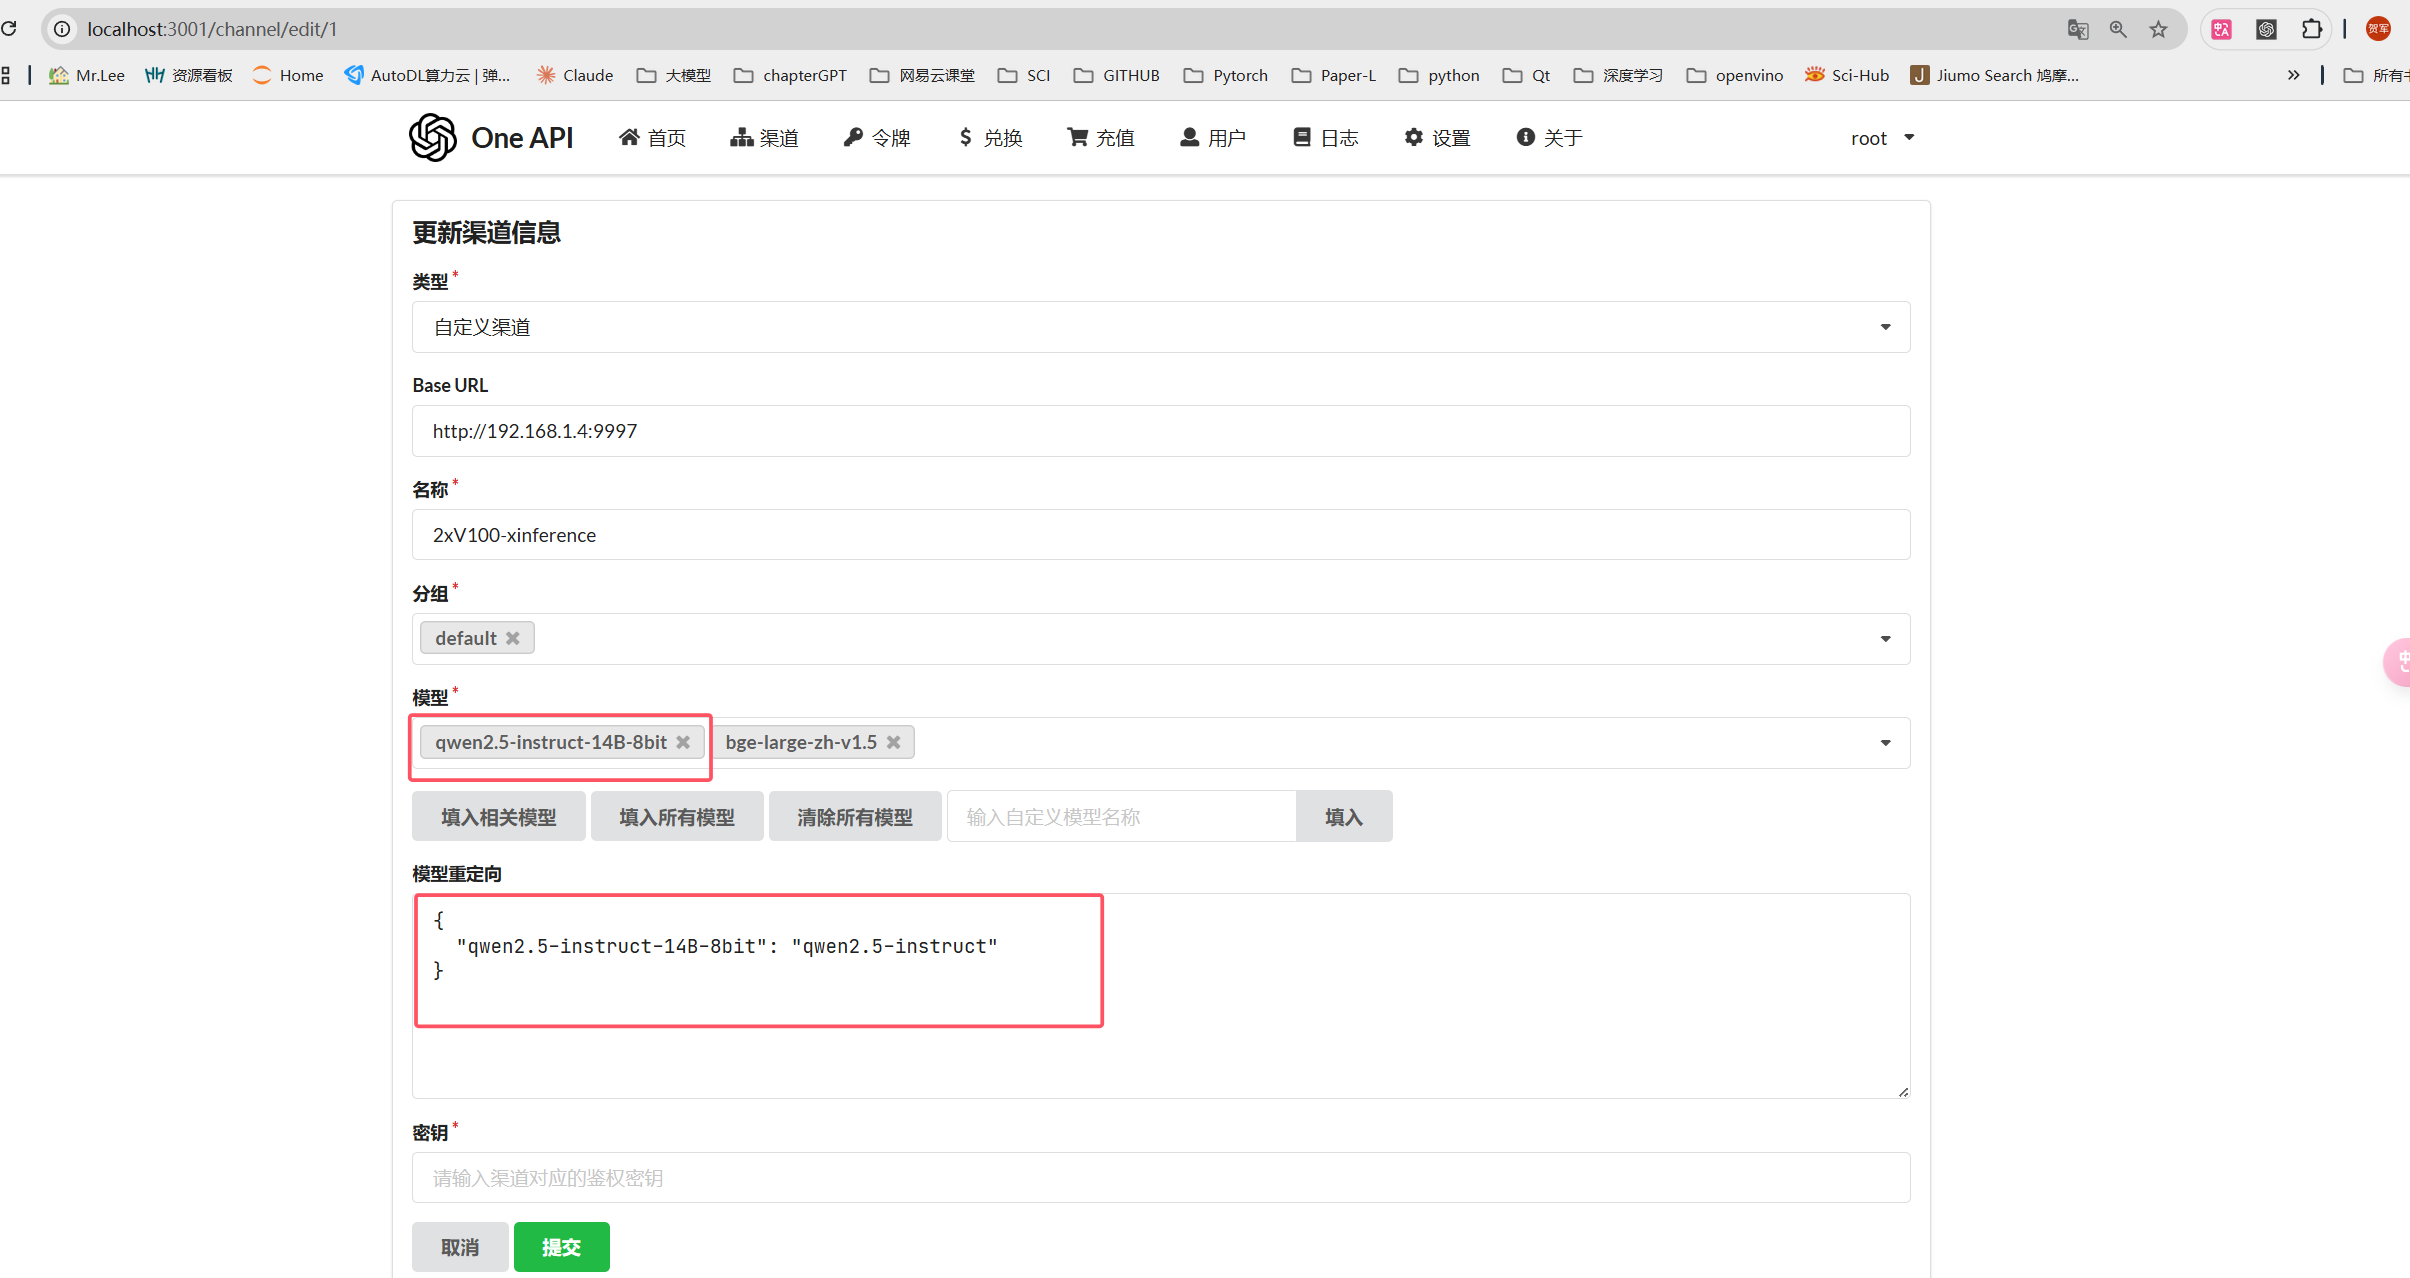Open the browser extensions puzzle icon

click(x=2311, y=29)
